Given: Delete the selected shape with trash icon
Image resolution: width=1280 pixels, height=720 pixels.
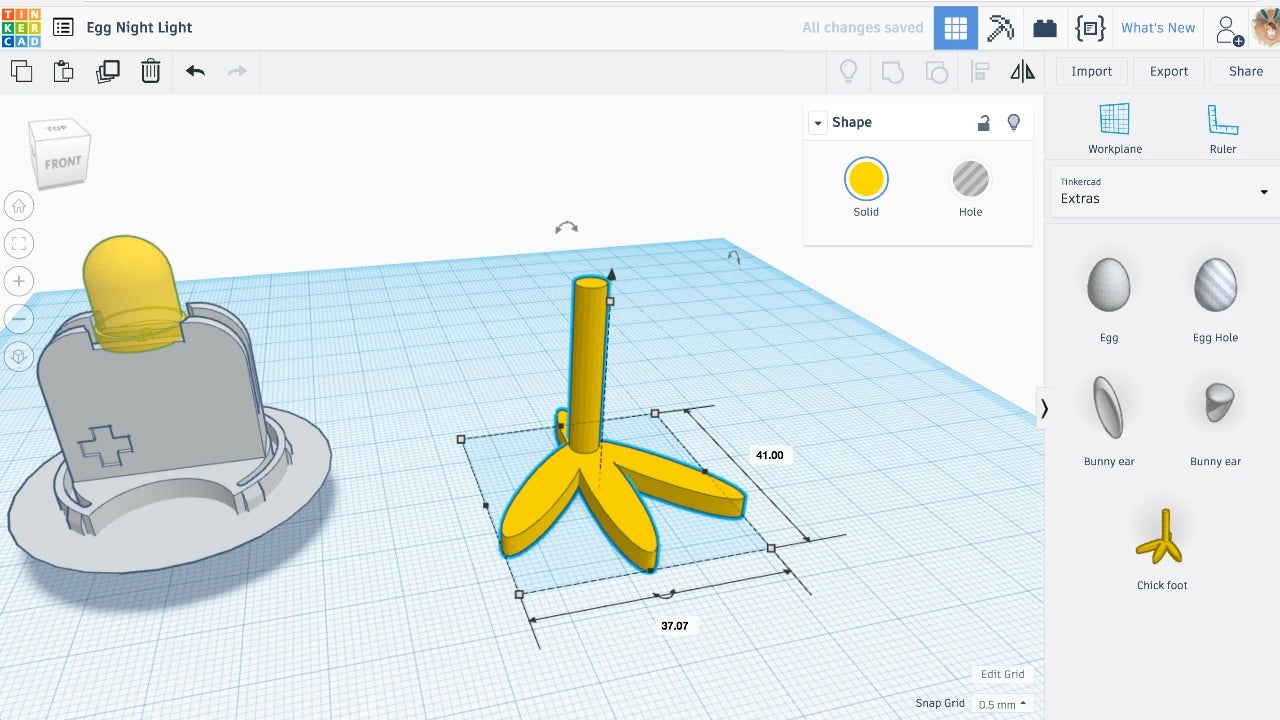Looking at the screenshot, I should pyautogui.click(x=150, y=71).
